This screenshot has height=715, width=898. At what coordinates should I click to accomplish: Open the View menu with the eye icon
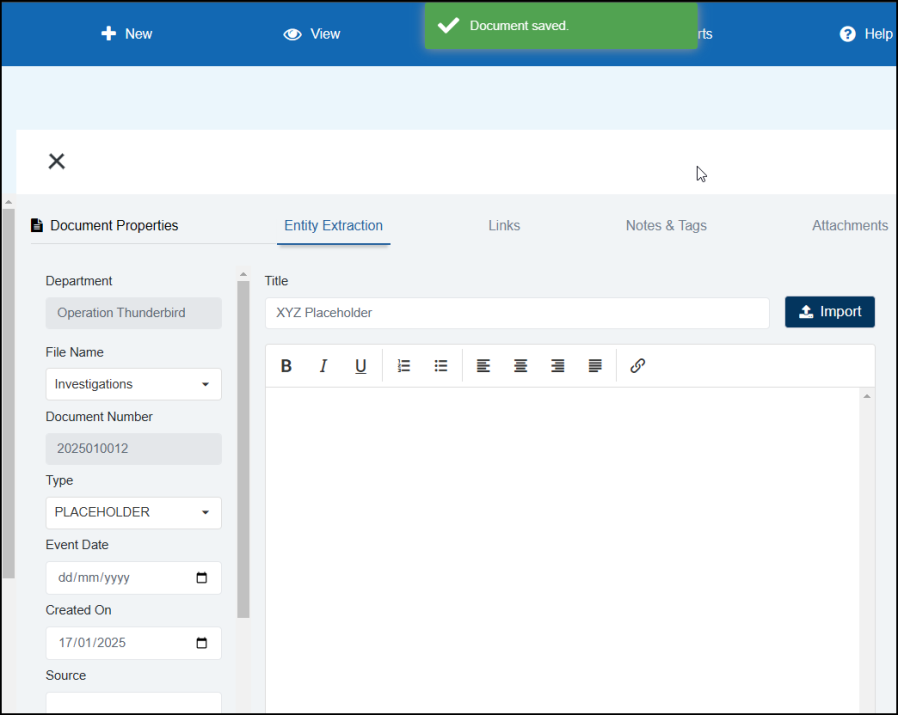312,34
